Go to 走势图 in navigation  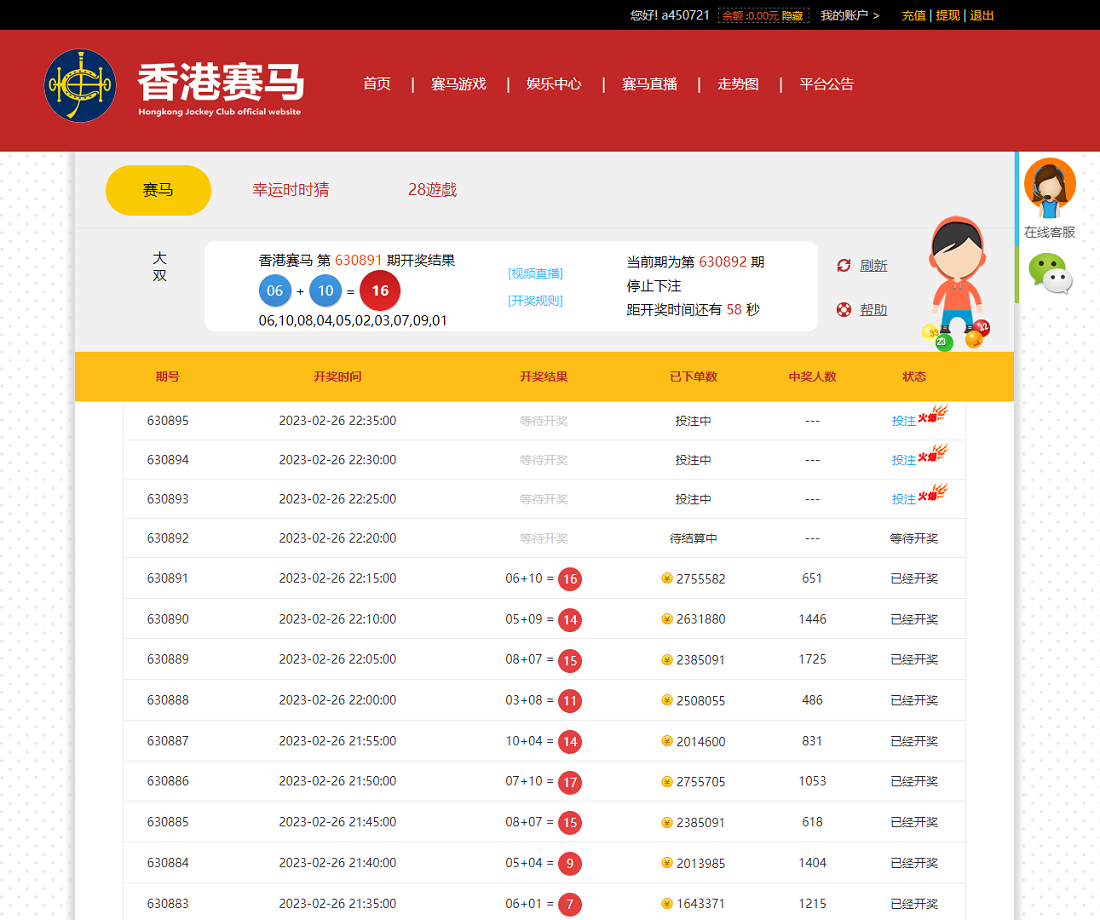tap(738, 84)
